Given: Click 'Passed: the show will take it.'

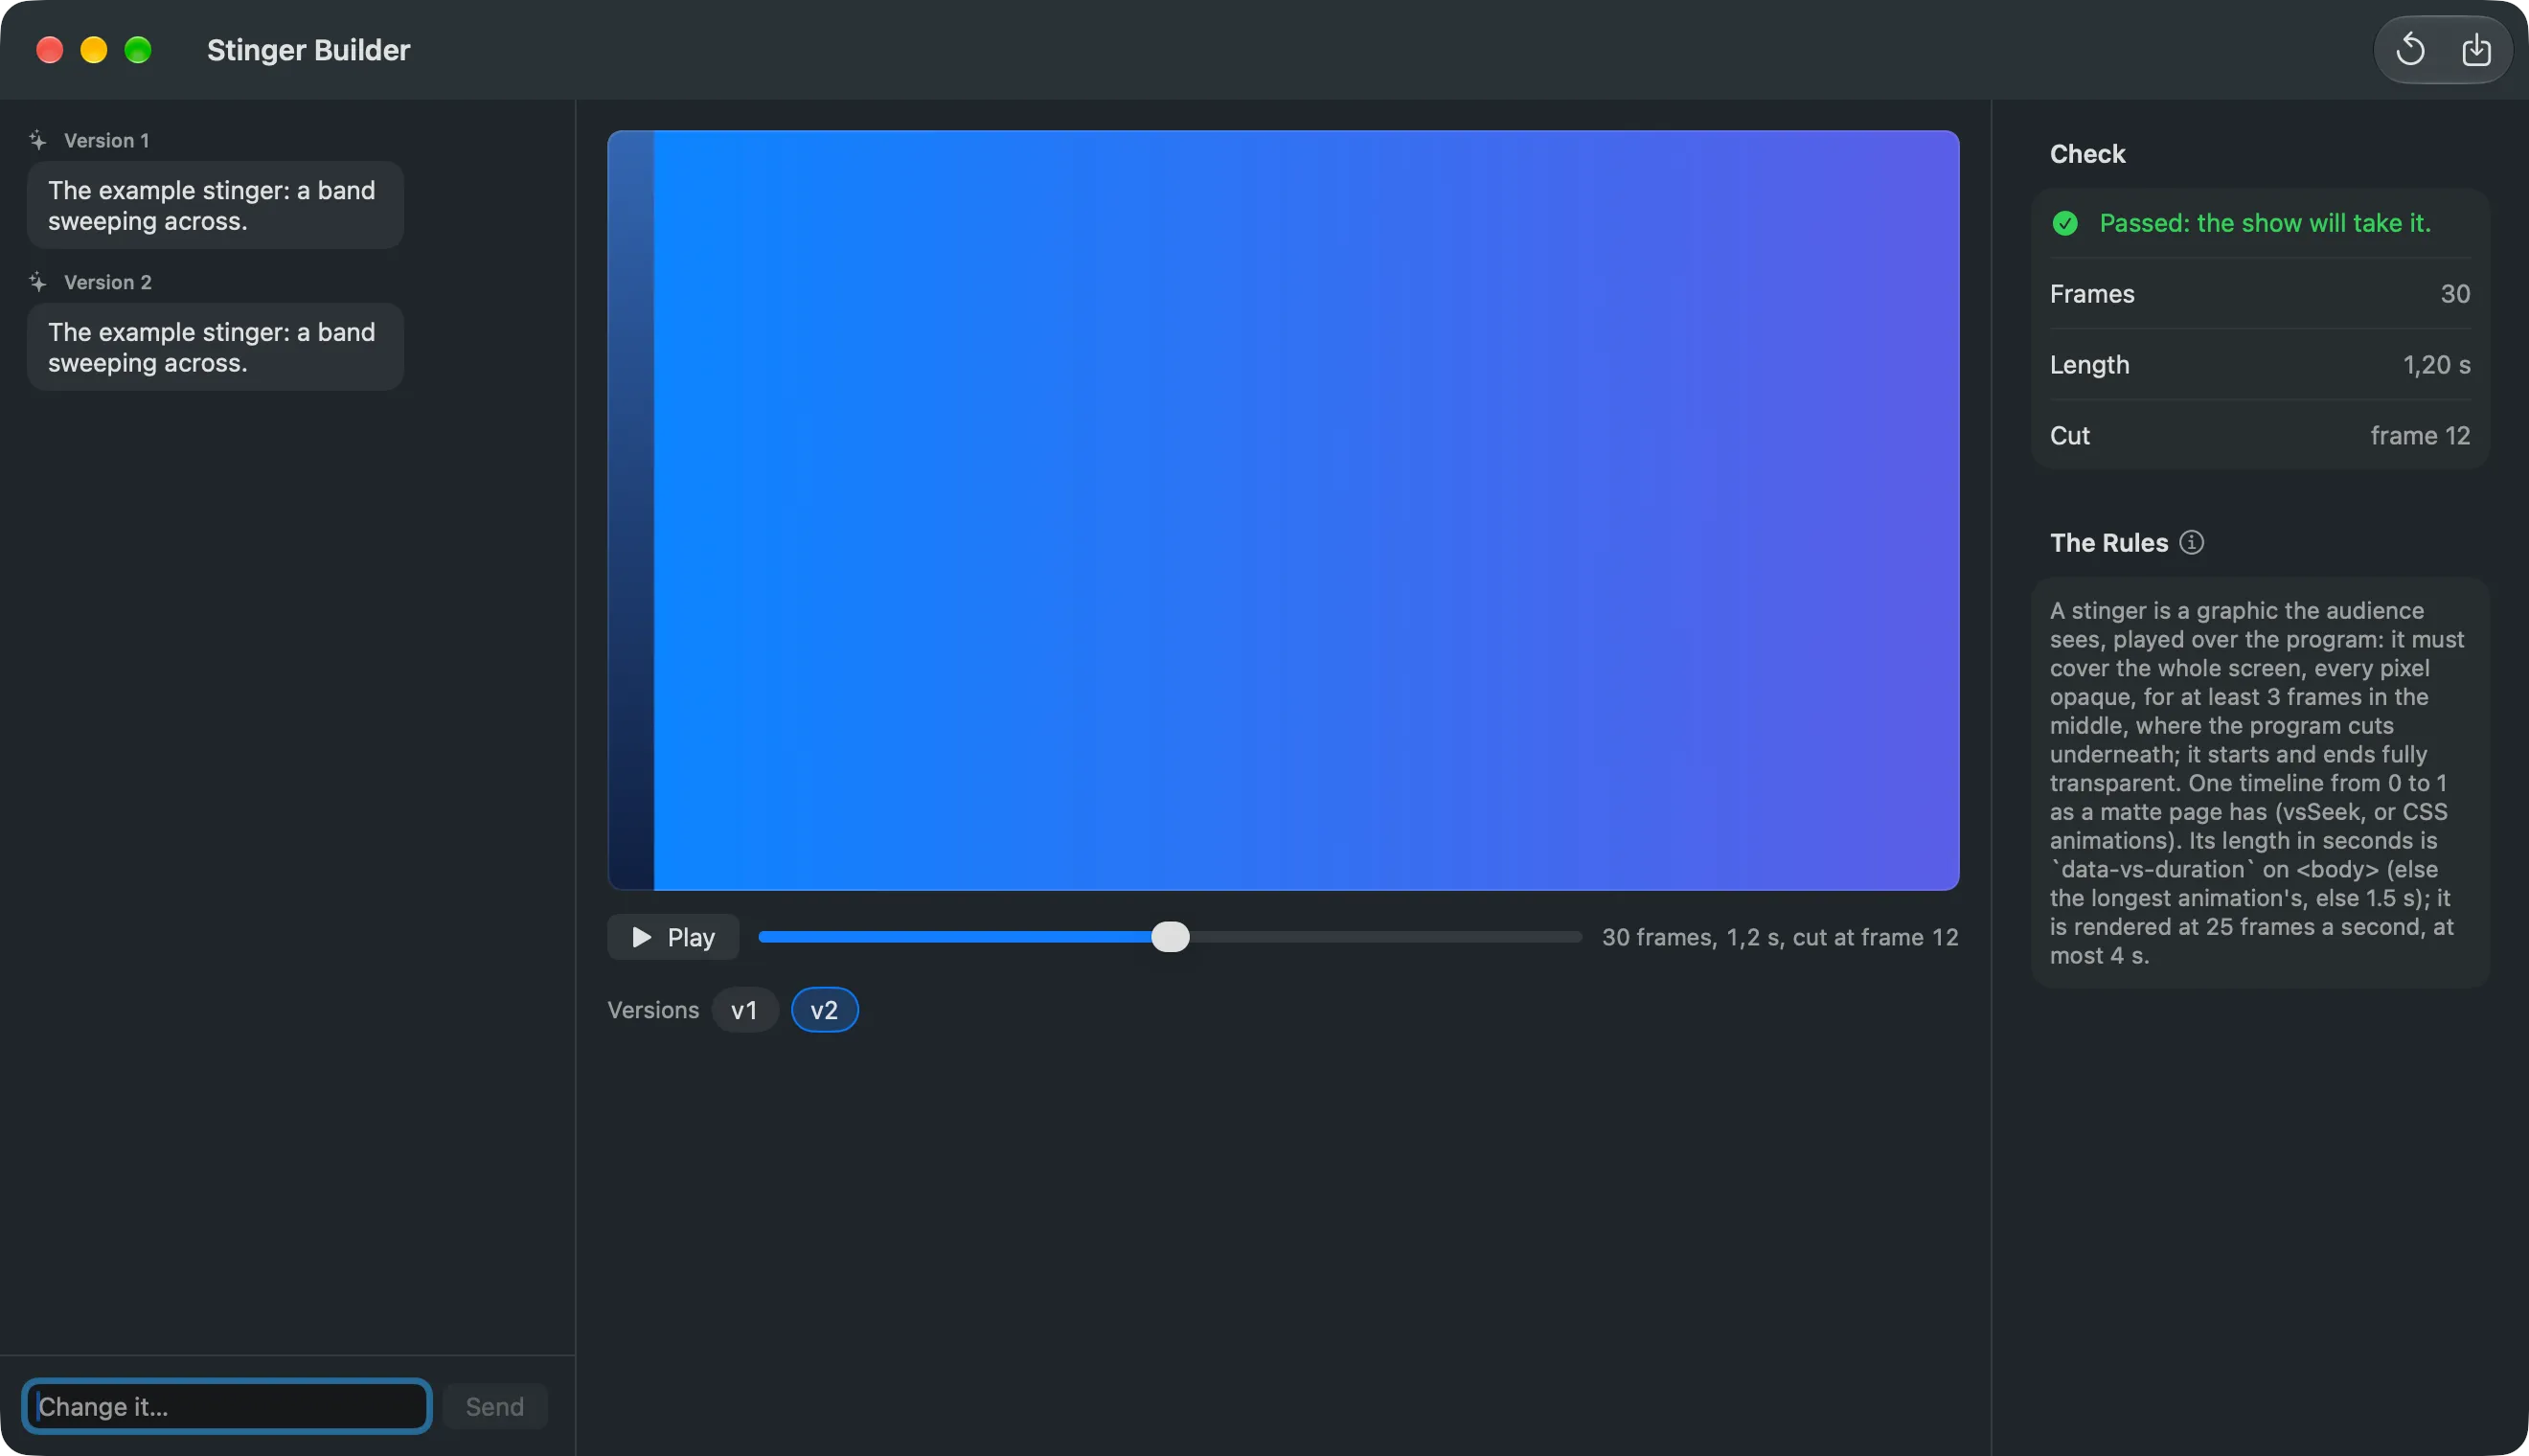Looking at the screenshot, I should 2265,223.
